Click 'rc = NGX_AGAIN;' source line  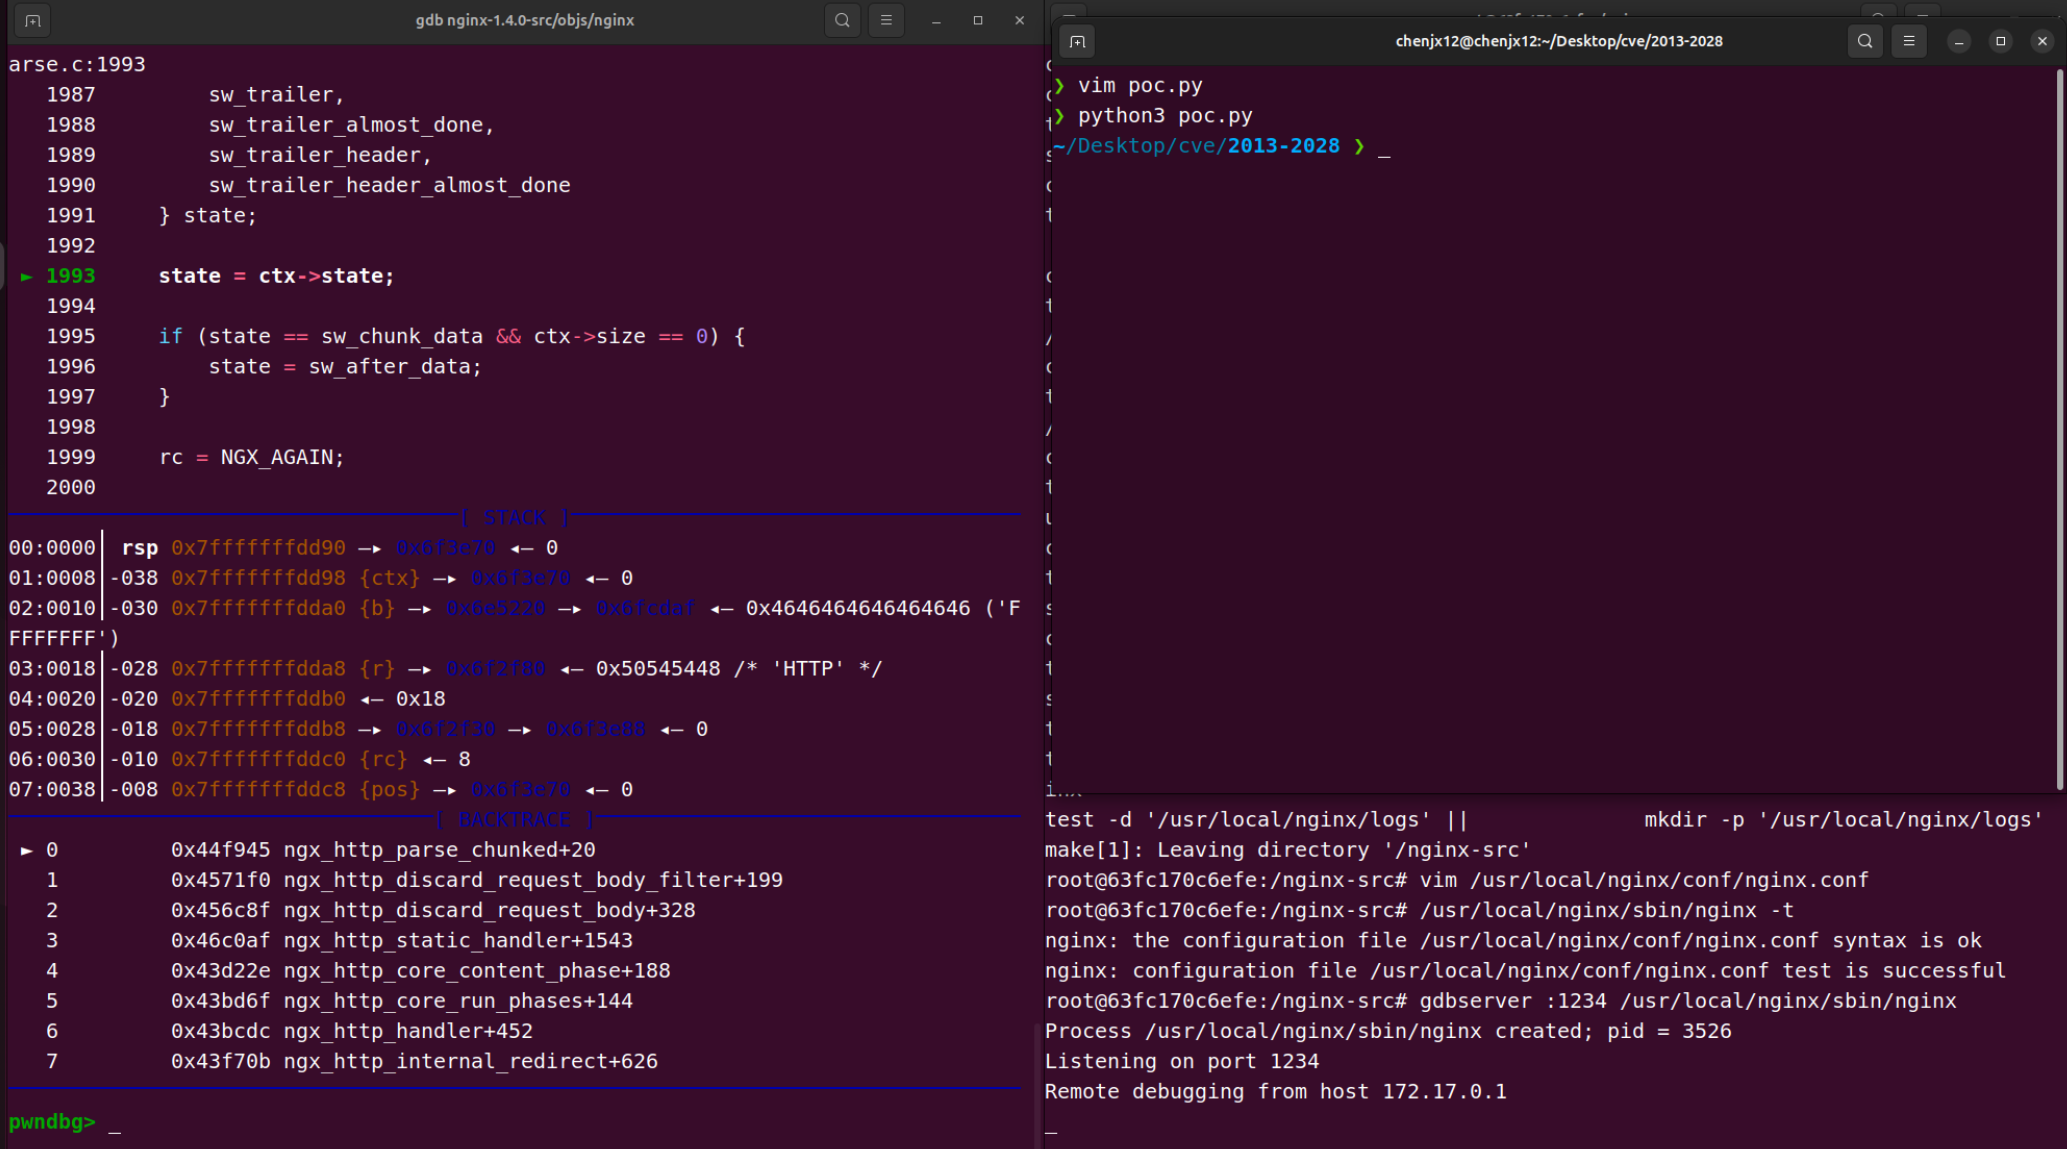(x=251, y=457)
